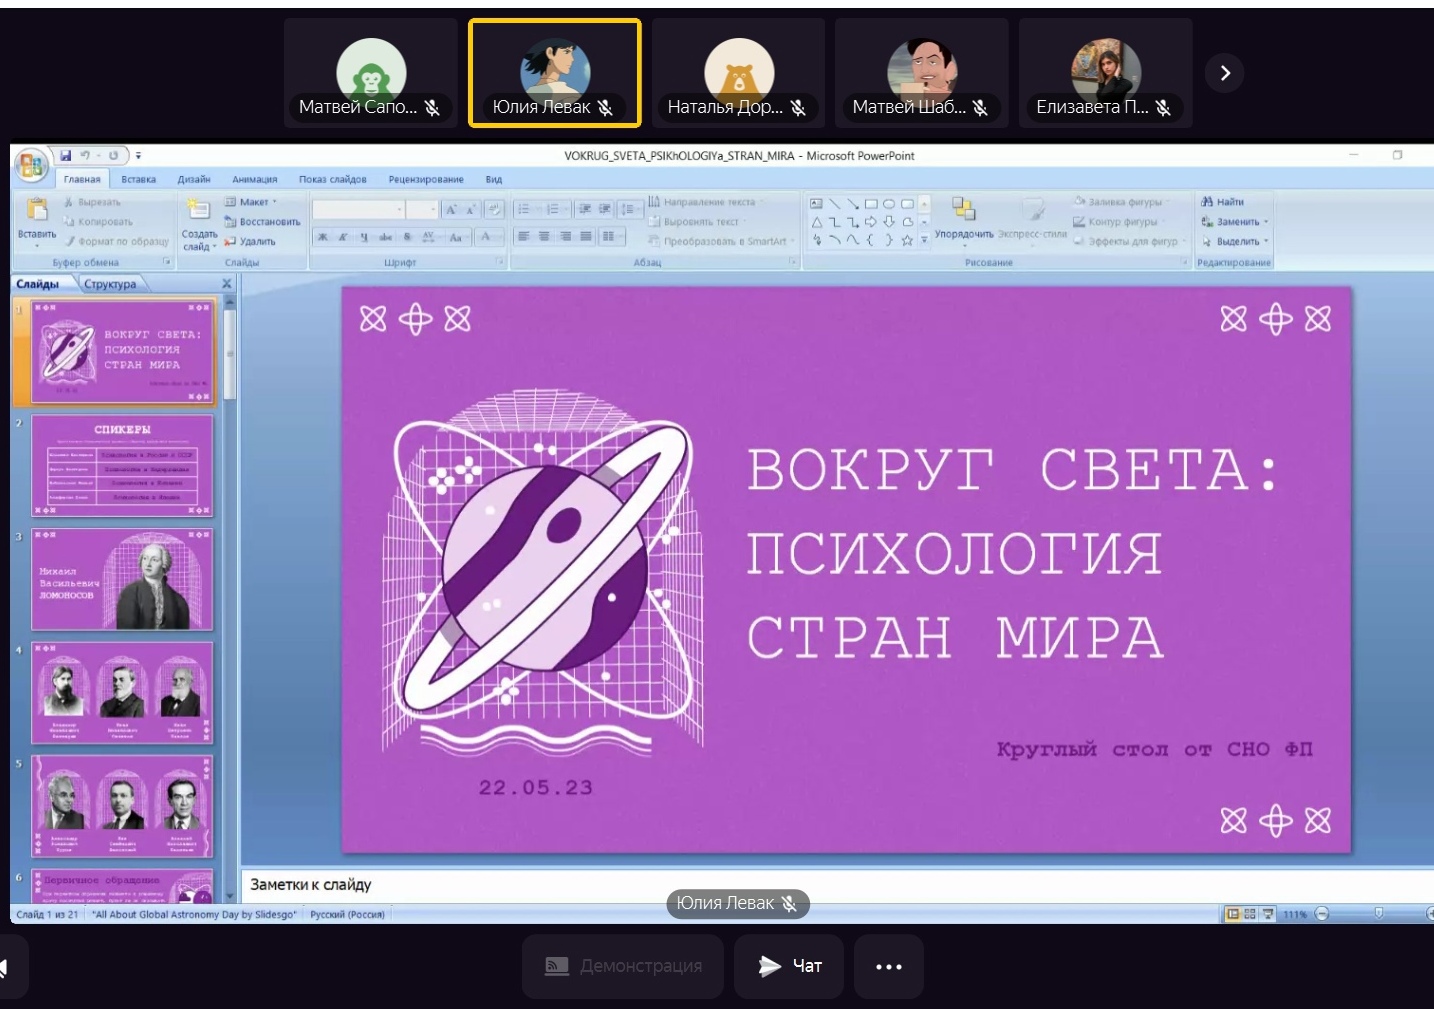Click the Упорядочить (Arrange) icon
This screenshot has height=1009, width=1434.
coord(963,209)
